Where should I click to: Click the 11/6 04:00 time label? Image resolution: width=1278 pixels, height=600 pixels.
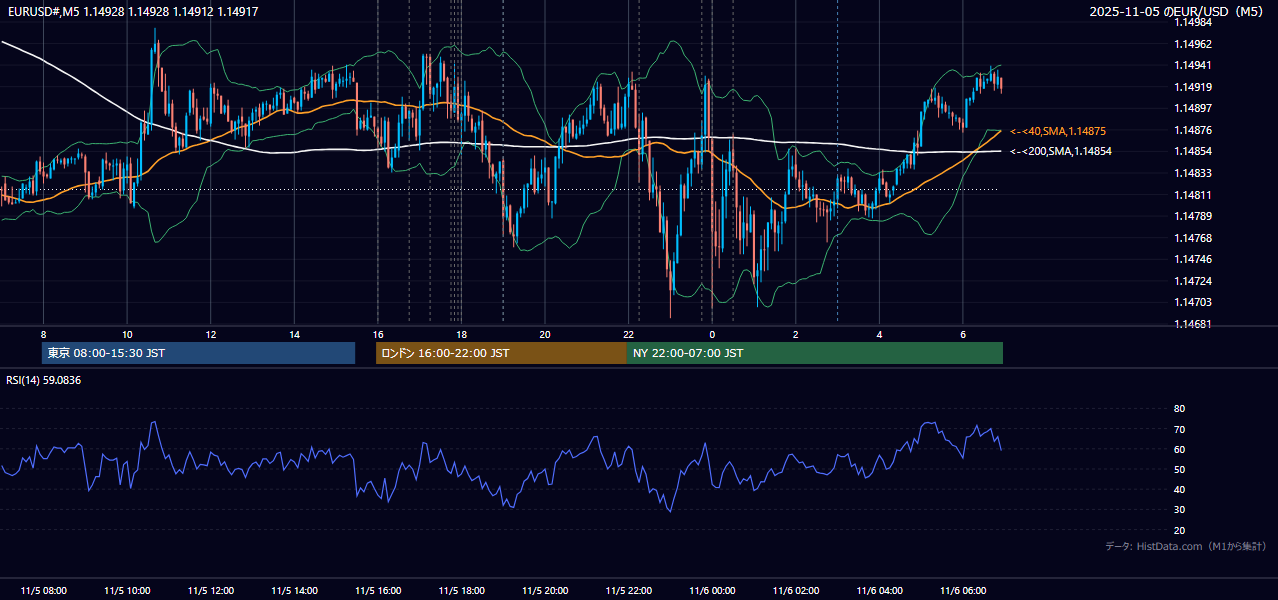(x=879, y=591)
